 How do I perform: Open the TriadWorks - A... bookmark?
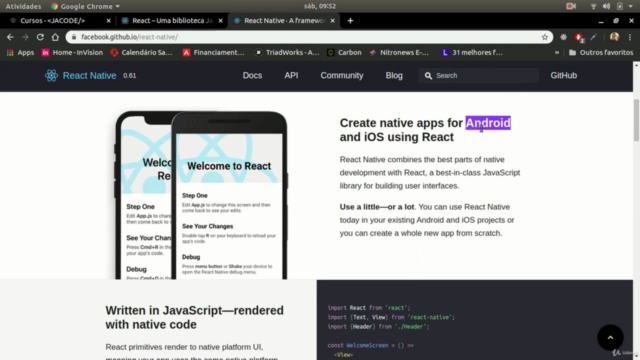click(x=287, y=52)
